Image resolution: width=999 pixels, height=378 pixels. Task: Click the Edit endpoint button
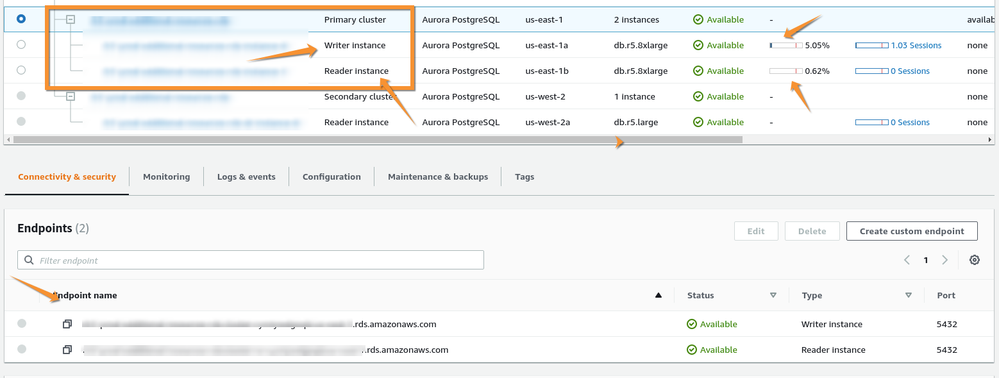click(756, 231)
